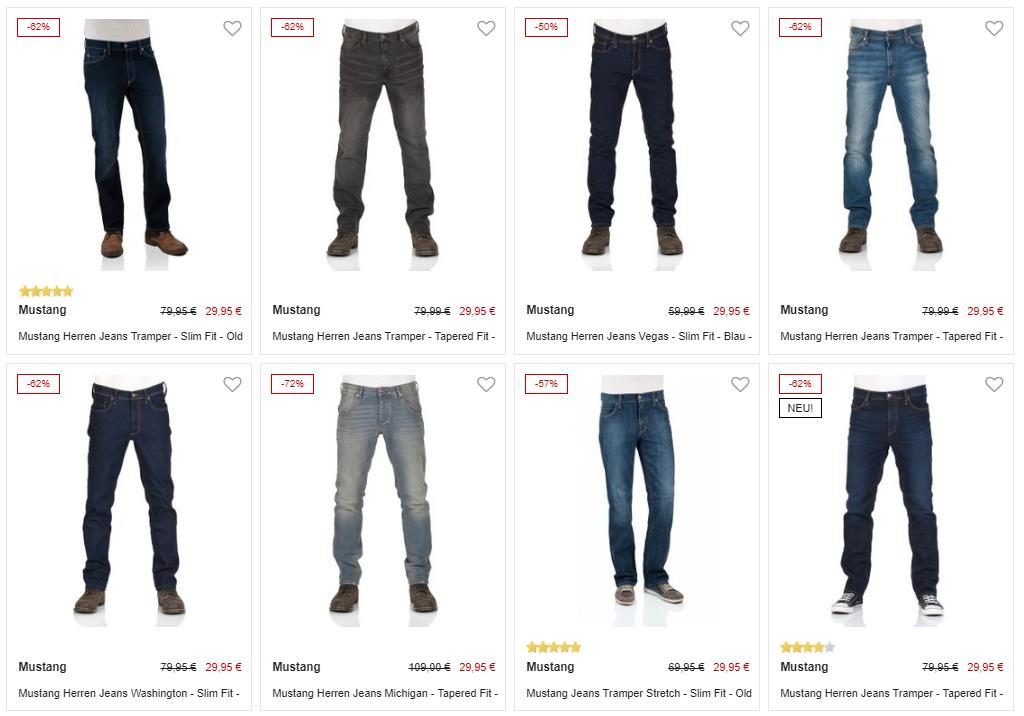The height and width of the screenshot is (716, 1024).
Task: Open Mustang Herren Jeans Washington title link
Action: coord(129,693)
